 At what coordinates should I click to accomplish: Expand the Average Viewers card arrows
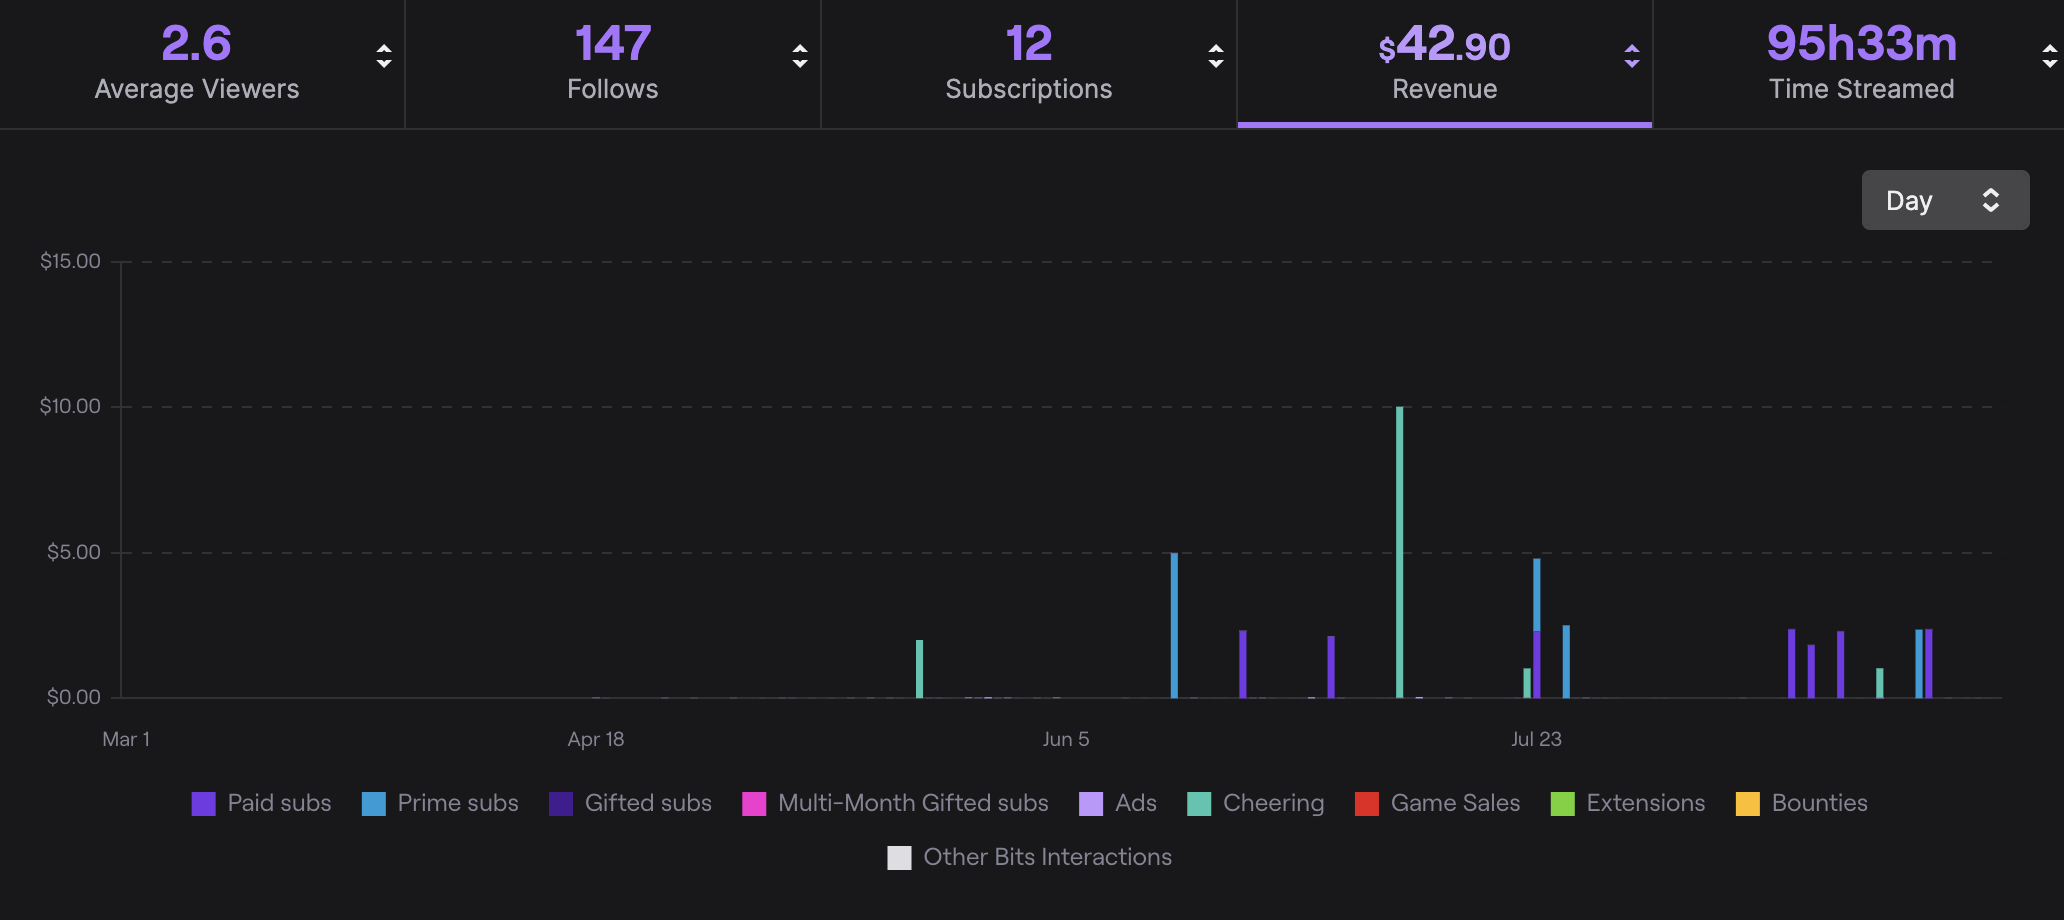click(x=384, y=56)
